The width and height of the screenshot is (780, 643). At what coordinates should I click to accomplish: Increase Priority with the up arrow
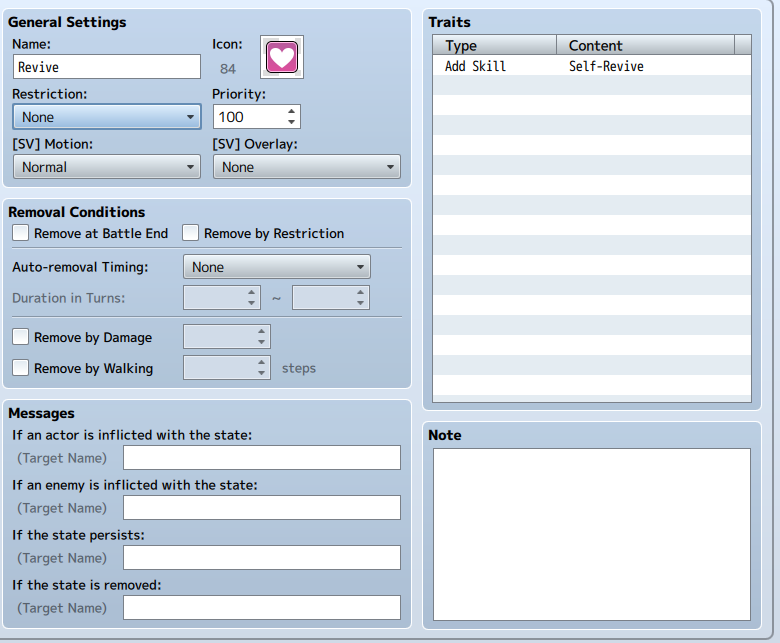[292, 111]
